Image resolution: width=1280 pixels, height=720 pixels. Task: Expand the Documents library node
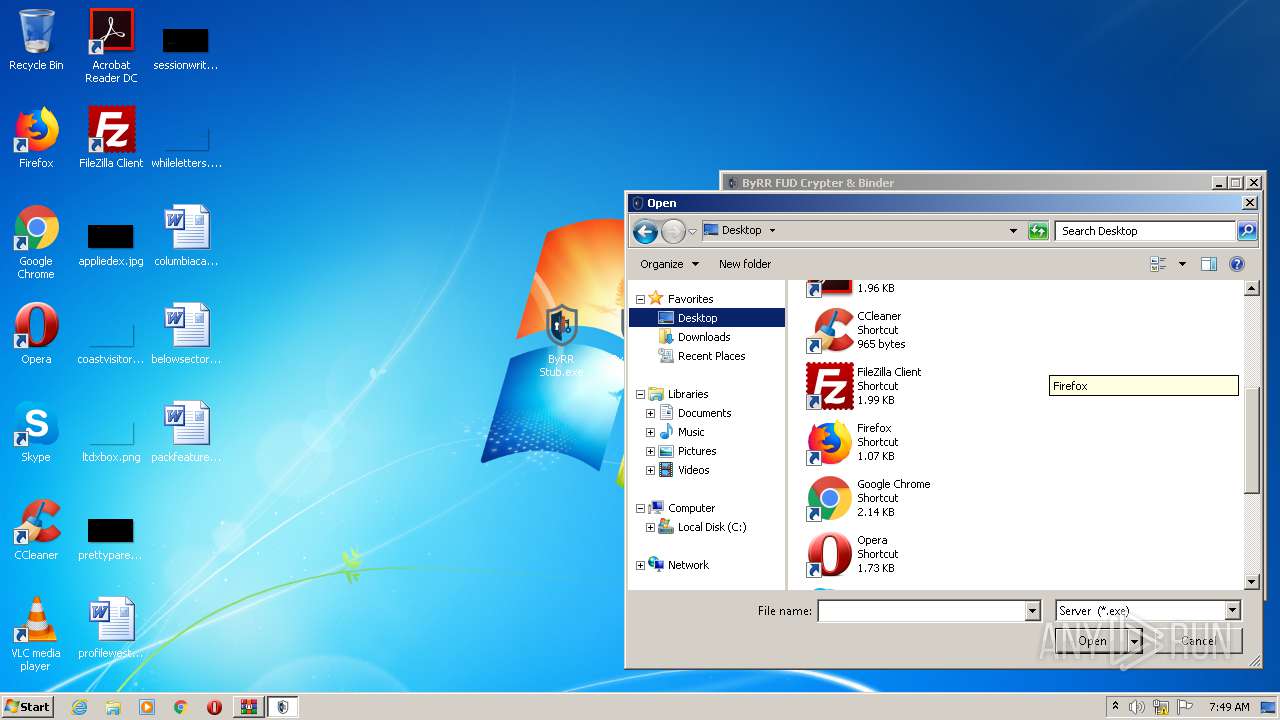651,413
